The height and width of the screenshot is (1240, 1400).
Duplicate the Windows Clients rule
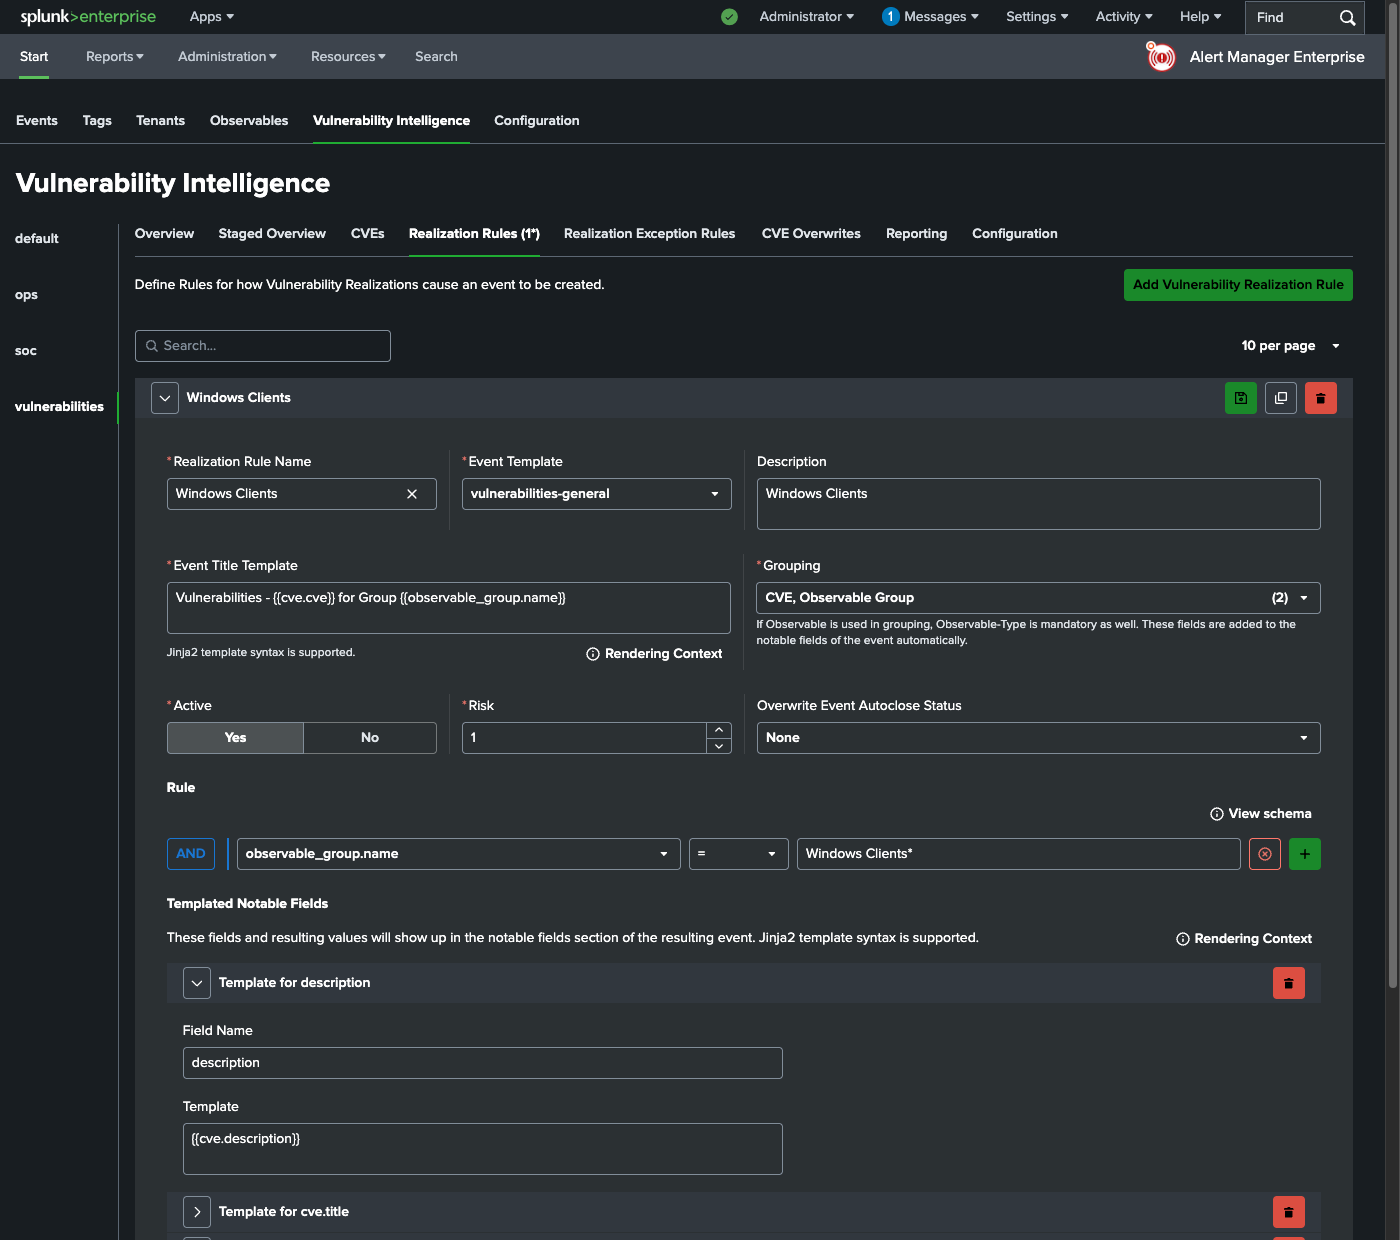[x=1280, y=398]
